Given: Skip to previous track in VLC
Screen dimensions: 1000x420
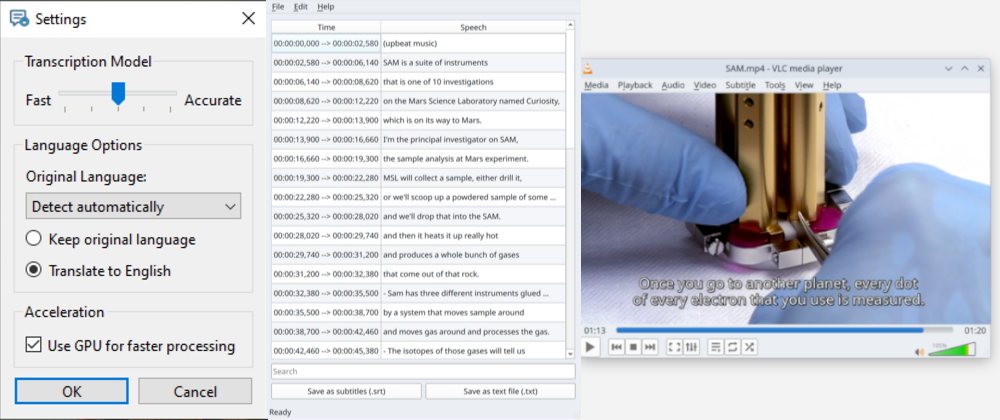Looking at the screenshot, I should pyautogui.click(x=617, y=347).
